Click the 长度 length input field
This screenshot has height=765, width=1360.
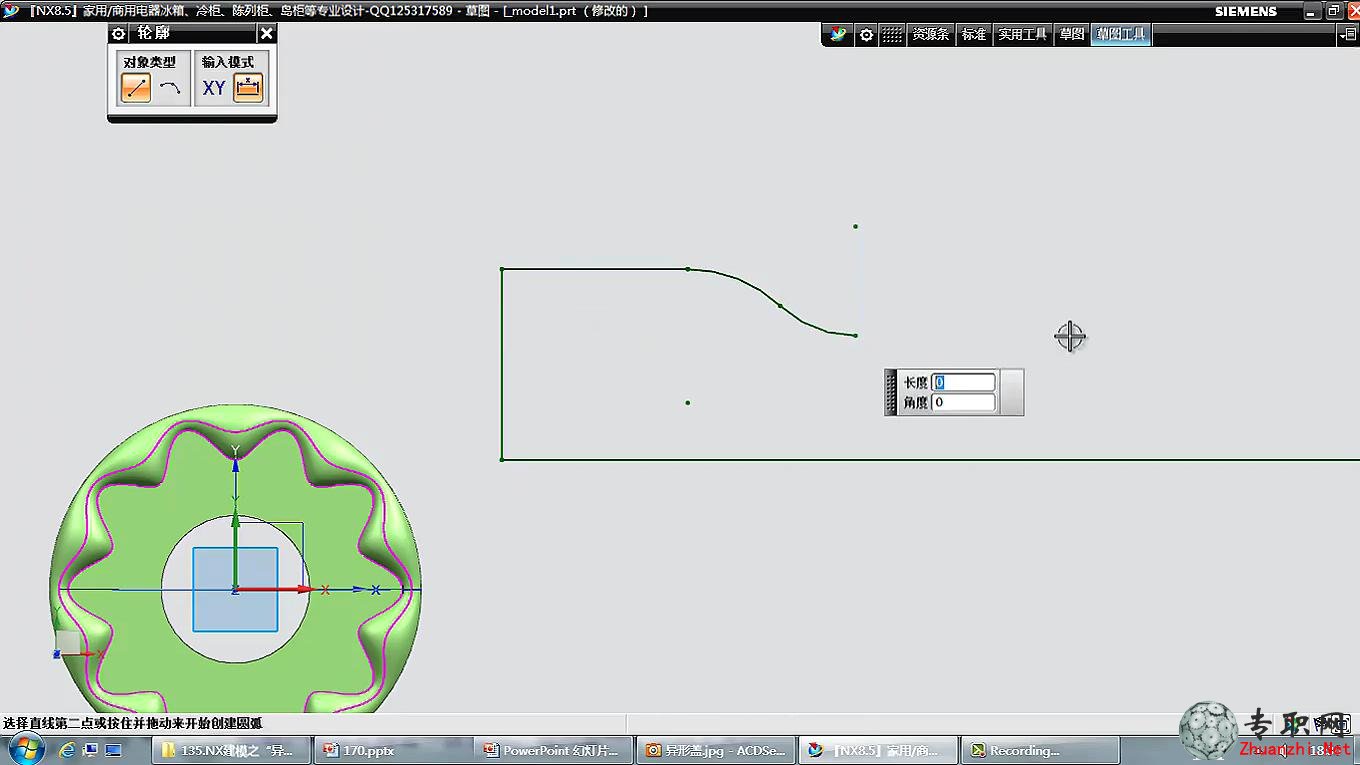(964, 382)
